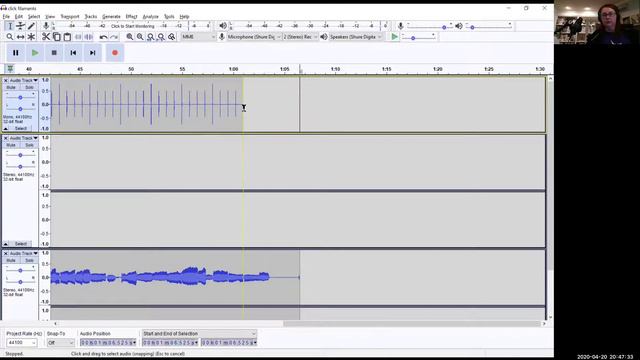Open the Tracks menu
This screenshot has width=640, height=360.
91,16
